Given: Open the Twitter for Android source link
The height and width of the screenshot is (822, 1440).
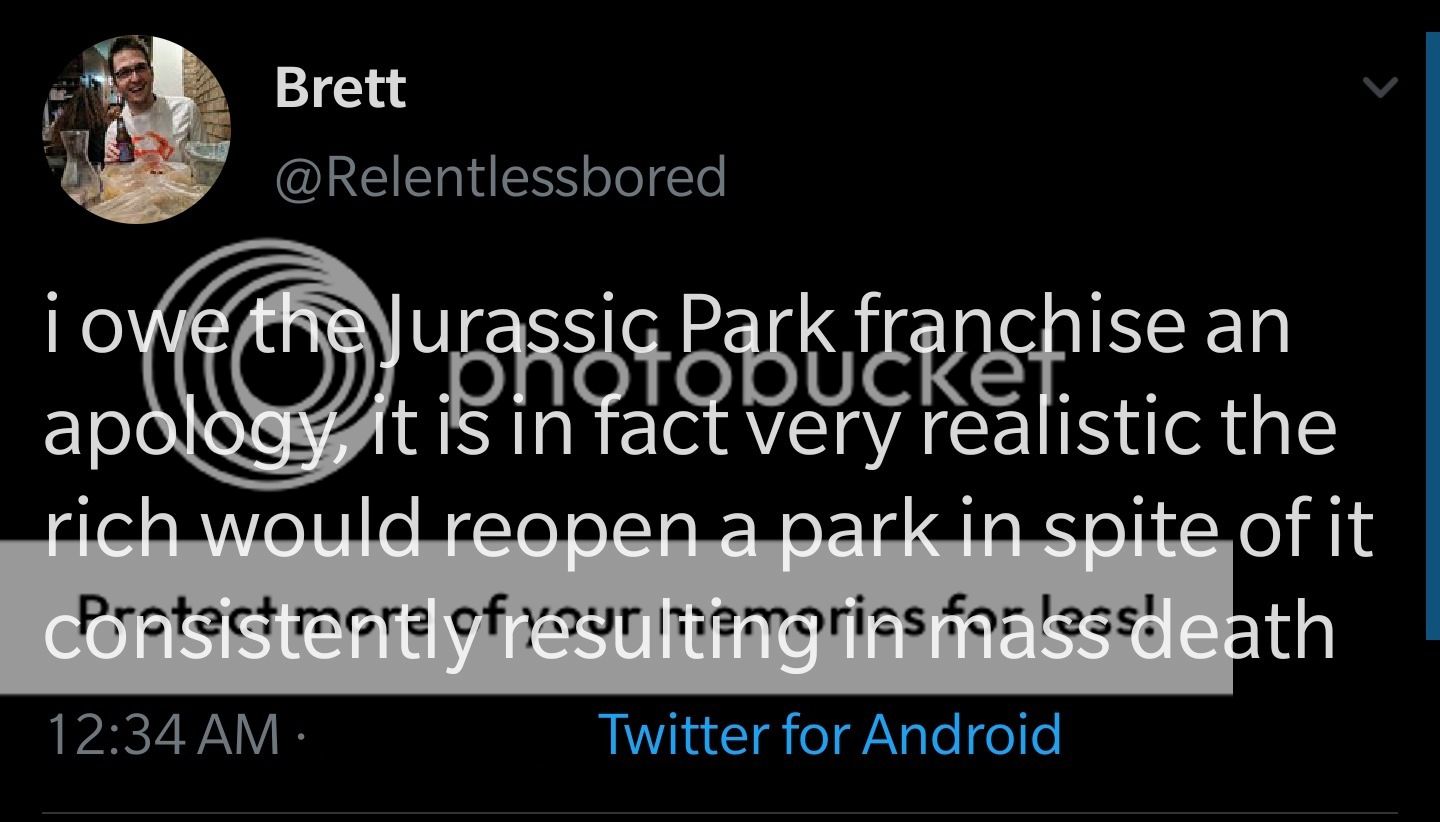Looking at the screenshot, I should point(829,734).
